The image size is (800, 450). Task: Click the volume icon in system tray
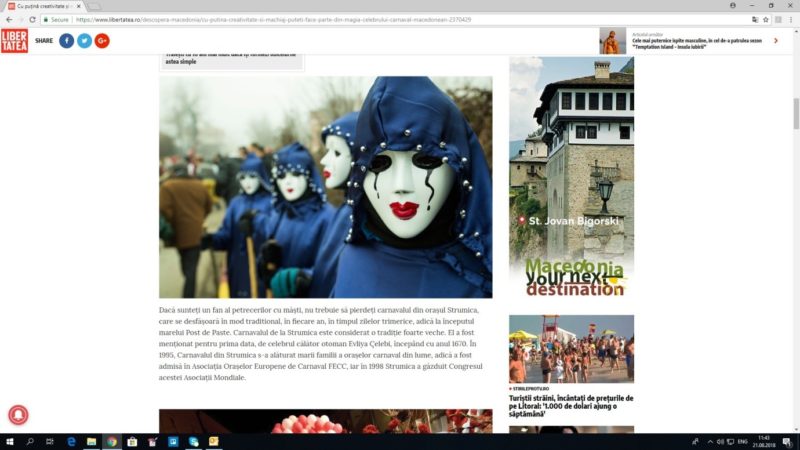pos(720,442)
